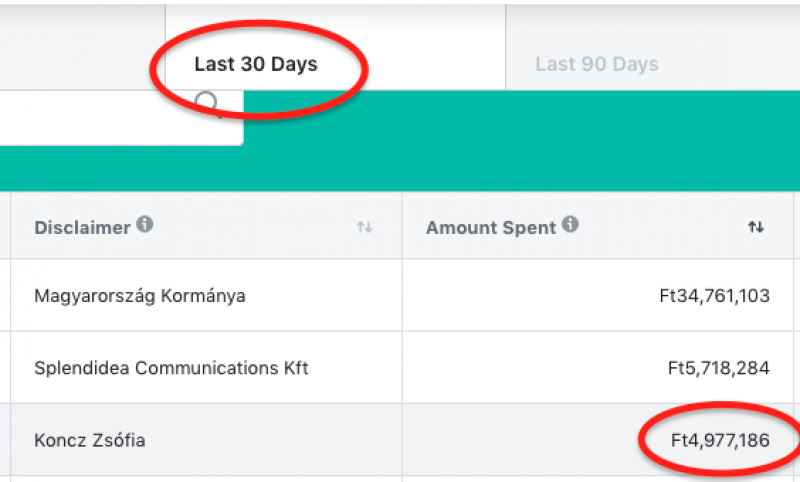Click the narrow leftmost cell in the Magyarország Kormánya row
Image resolution: width=800 pixels, height=482 pixels.
click(x=5, y=295)
